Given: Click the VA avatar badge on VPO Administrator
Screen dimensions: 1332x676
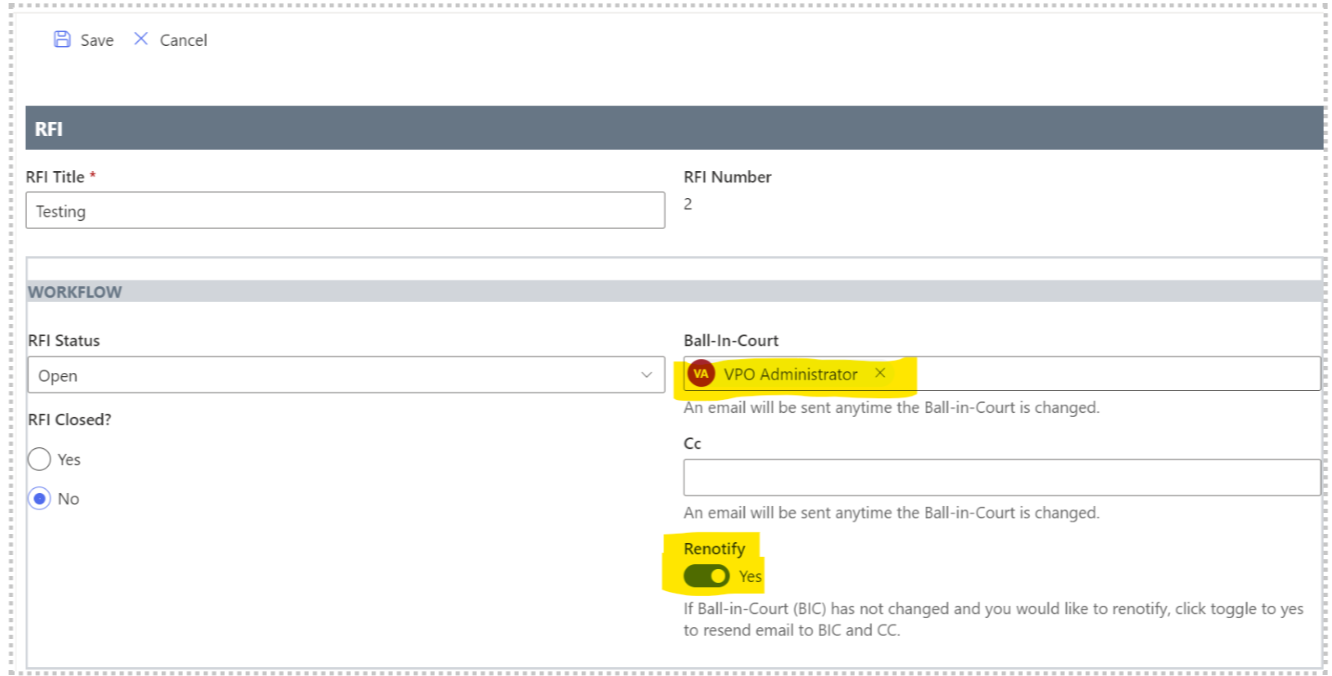Looking at the screenshot, I should coord(699,373).
